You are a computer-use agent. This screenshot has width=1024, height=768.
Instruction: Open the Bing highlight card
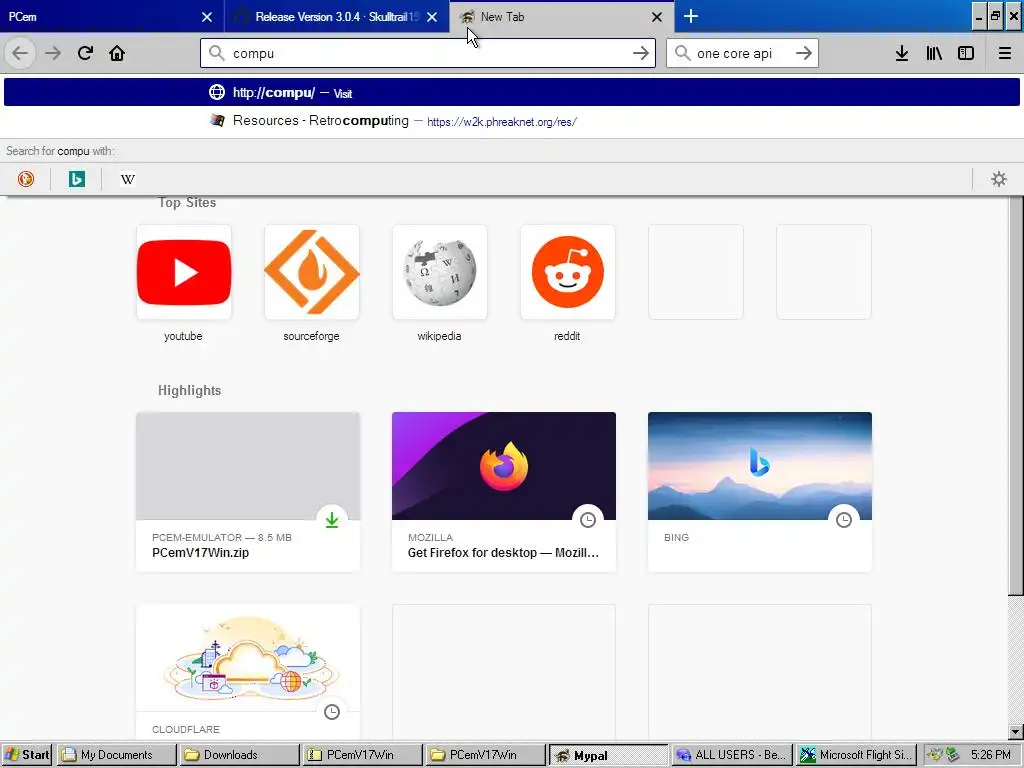760,492
